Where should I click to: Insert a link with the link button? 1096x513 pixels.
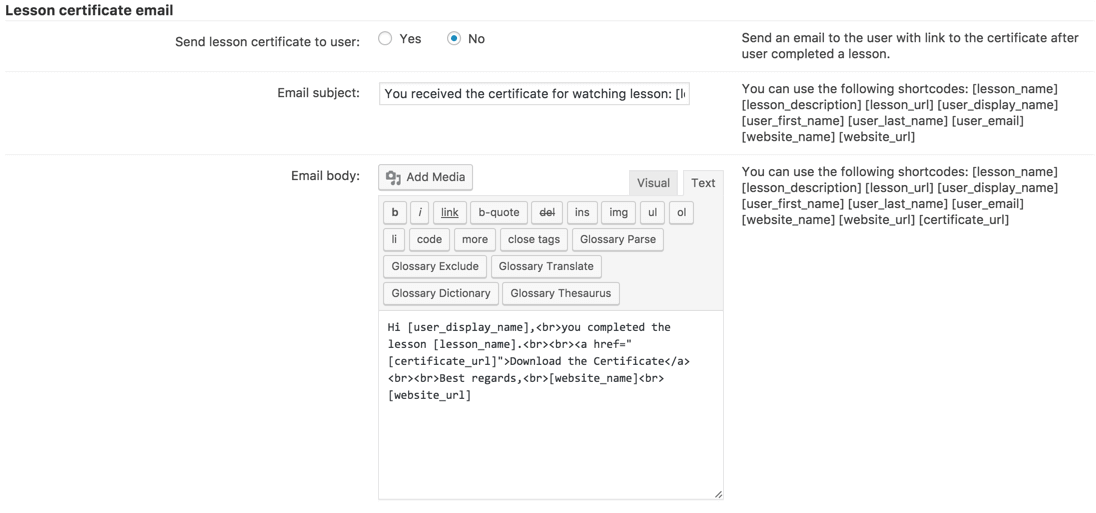click(449, 212)
